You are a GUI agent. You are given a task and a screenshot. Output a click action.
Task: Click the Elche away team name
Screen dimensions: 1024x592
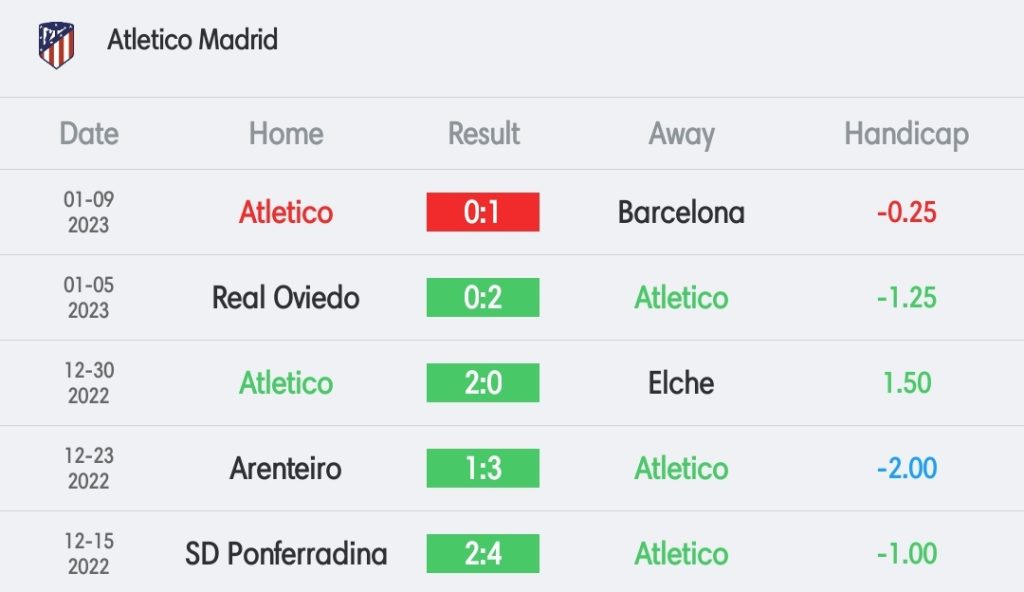tap(681, 383)
